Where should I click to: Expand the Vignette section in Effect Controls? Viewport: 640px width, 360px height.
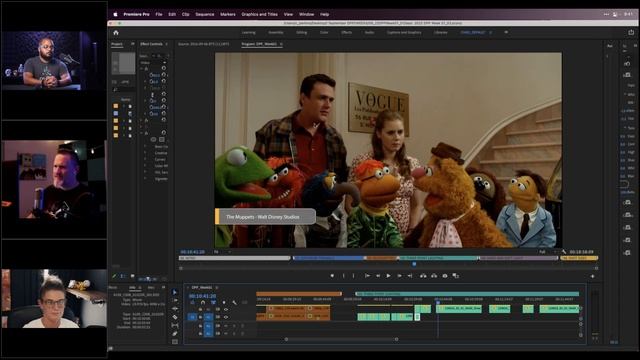click(145, 179)
